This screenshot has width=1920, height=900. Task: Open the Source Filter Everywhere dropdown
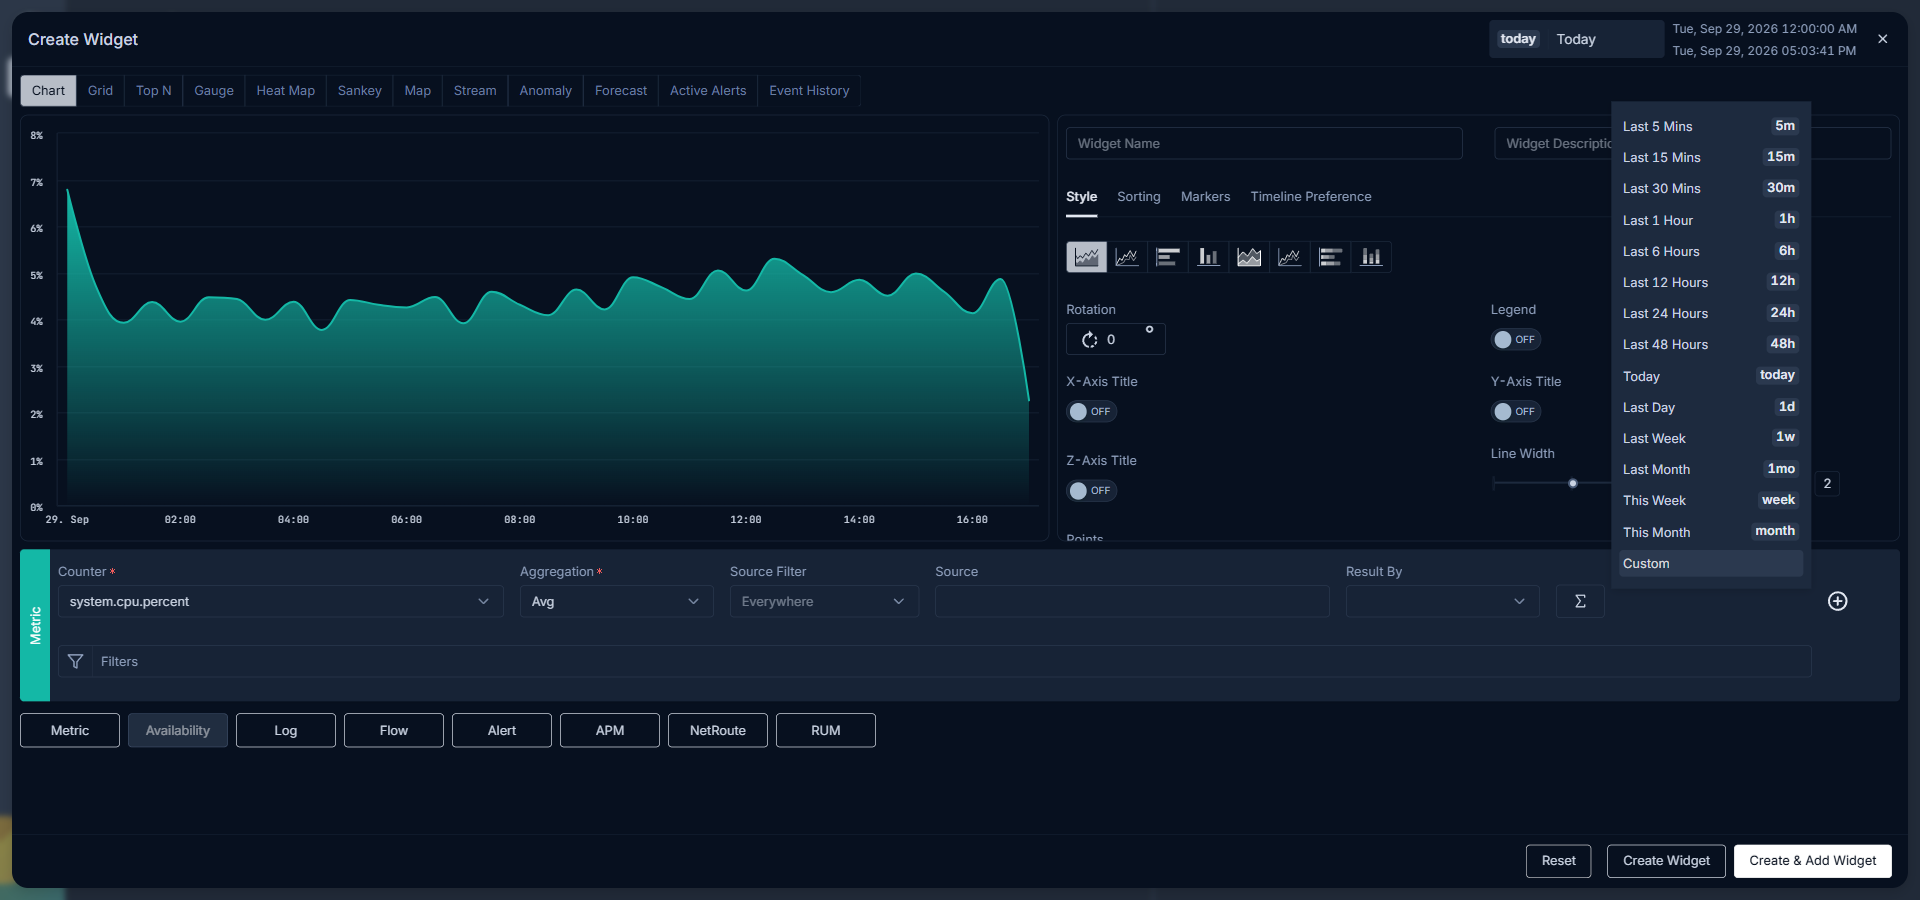(x=824, y=601)
